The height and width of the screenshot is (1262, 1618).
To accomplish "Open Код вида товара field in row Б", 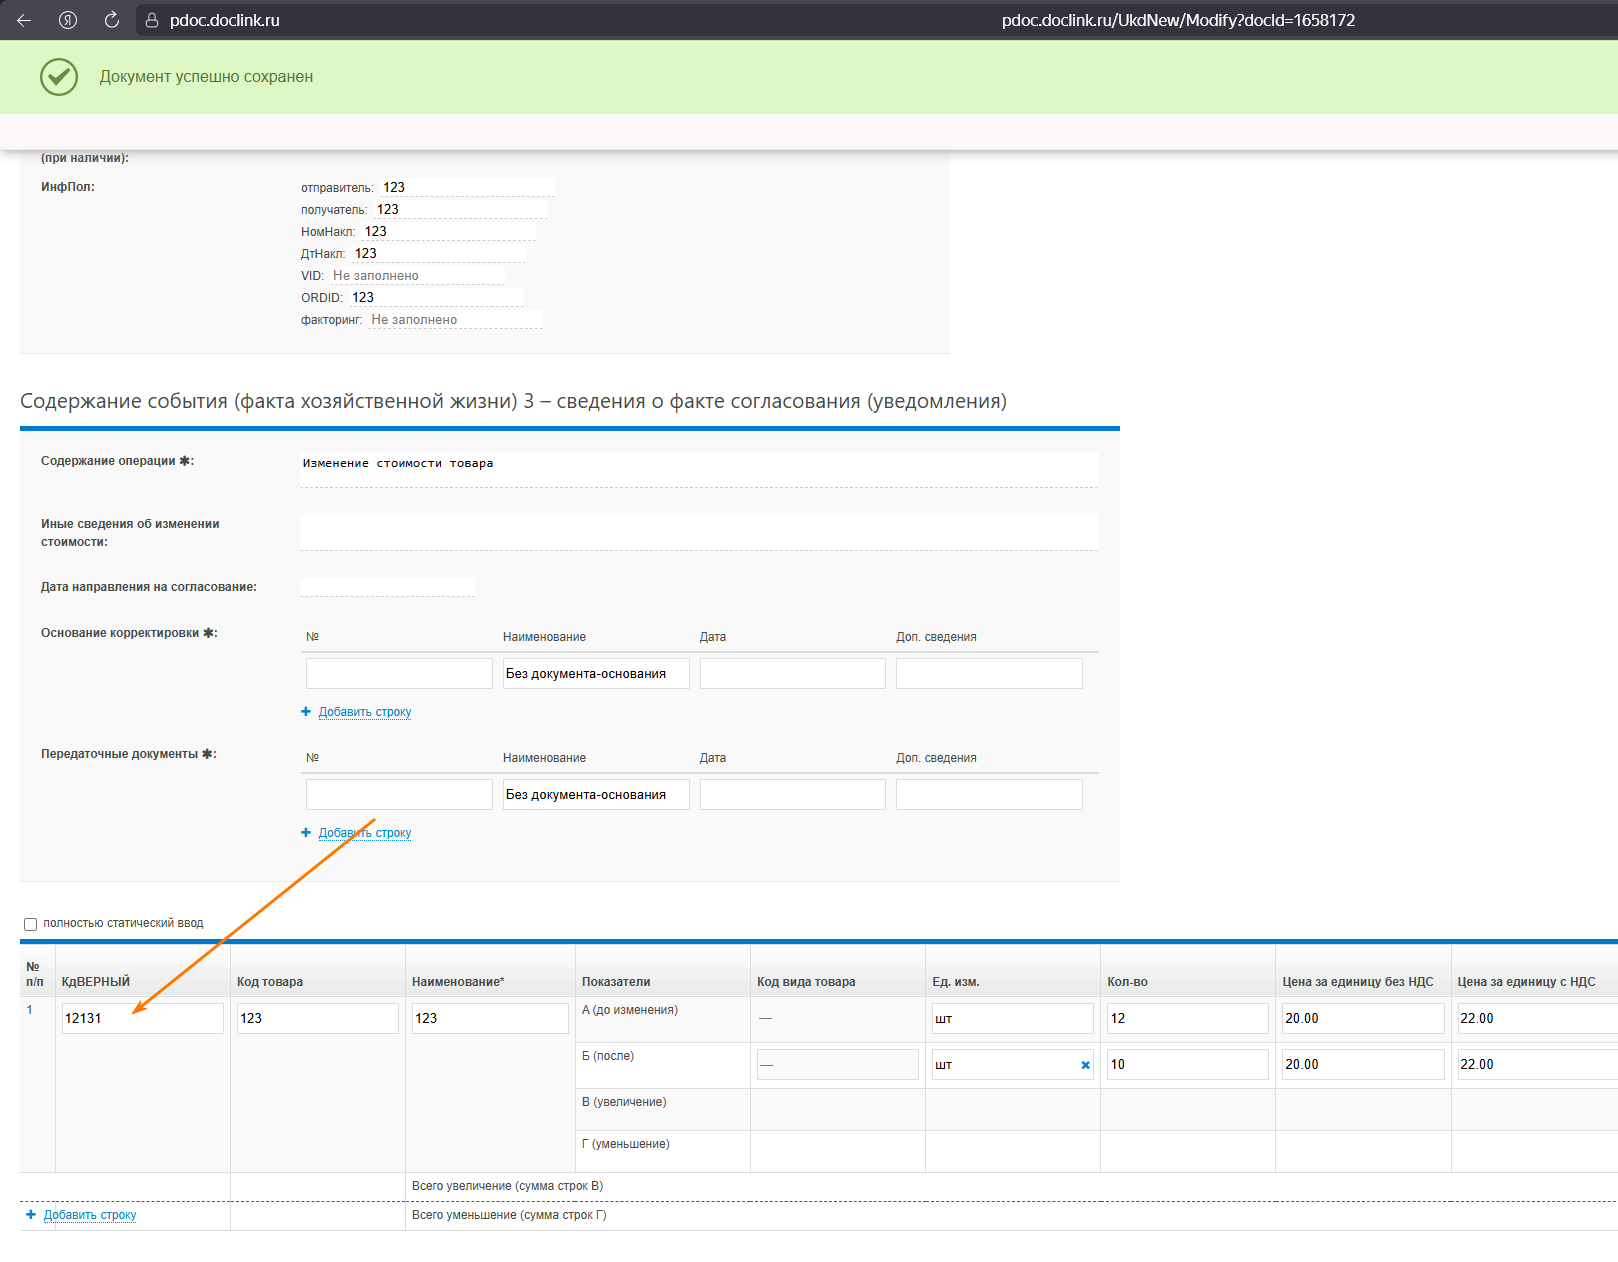I will (838, 1065).
